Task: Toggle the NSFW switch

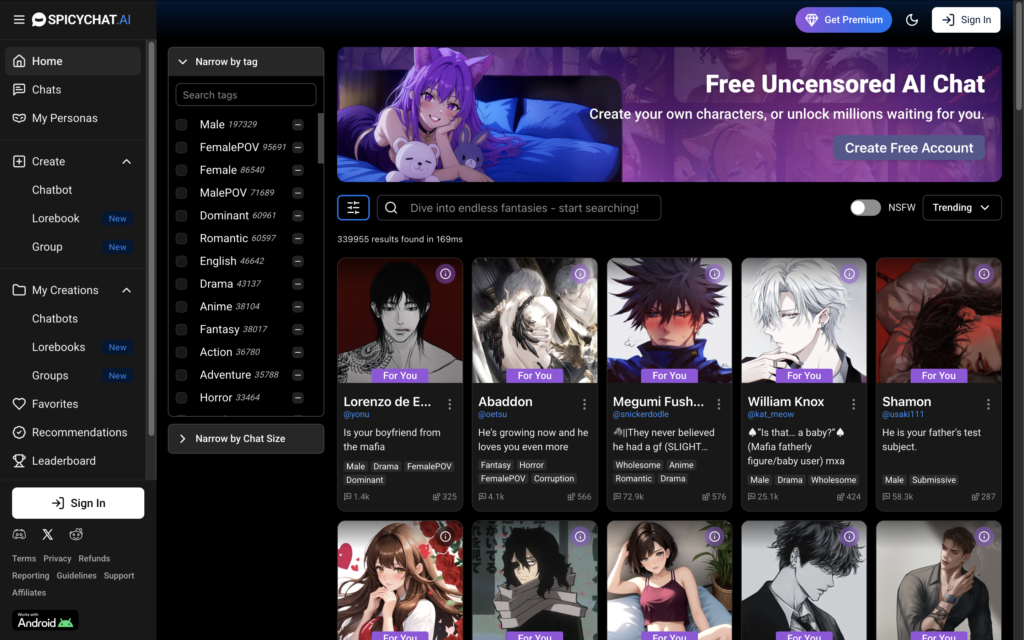Action: click(865, 208)
